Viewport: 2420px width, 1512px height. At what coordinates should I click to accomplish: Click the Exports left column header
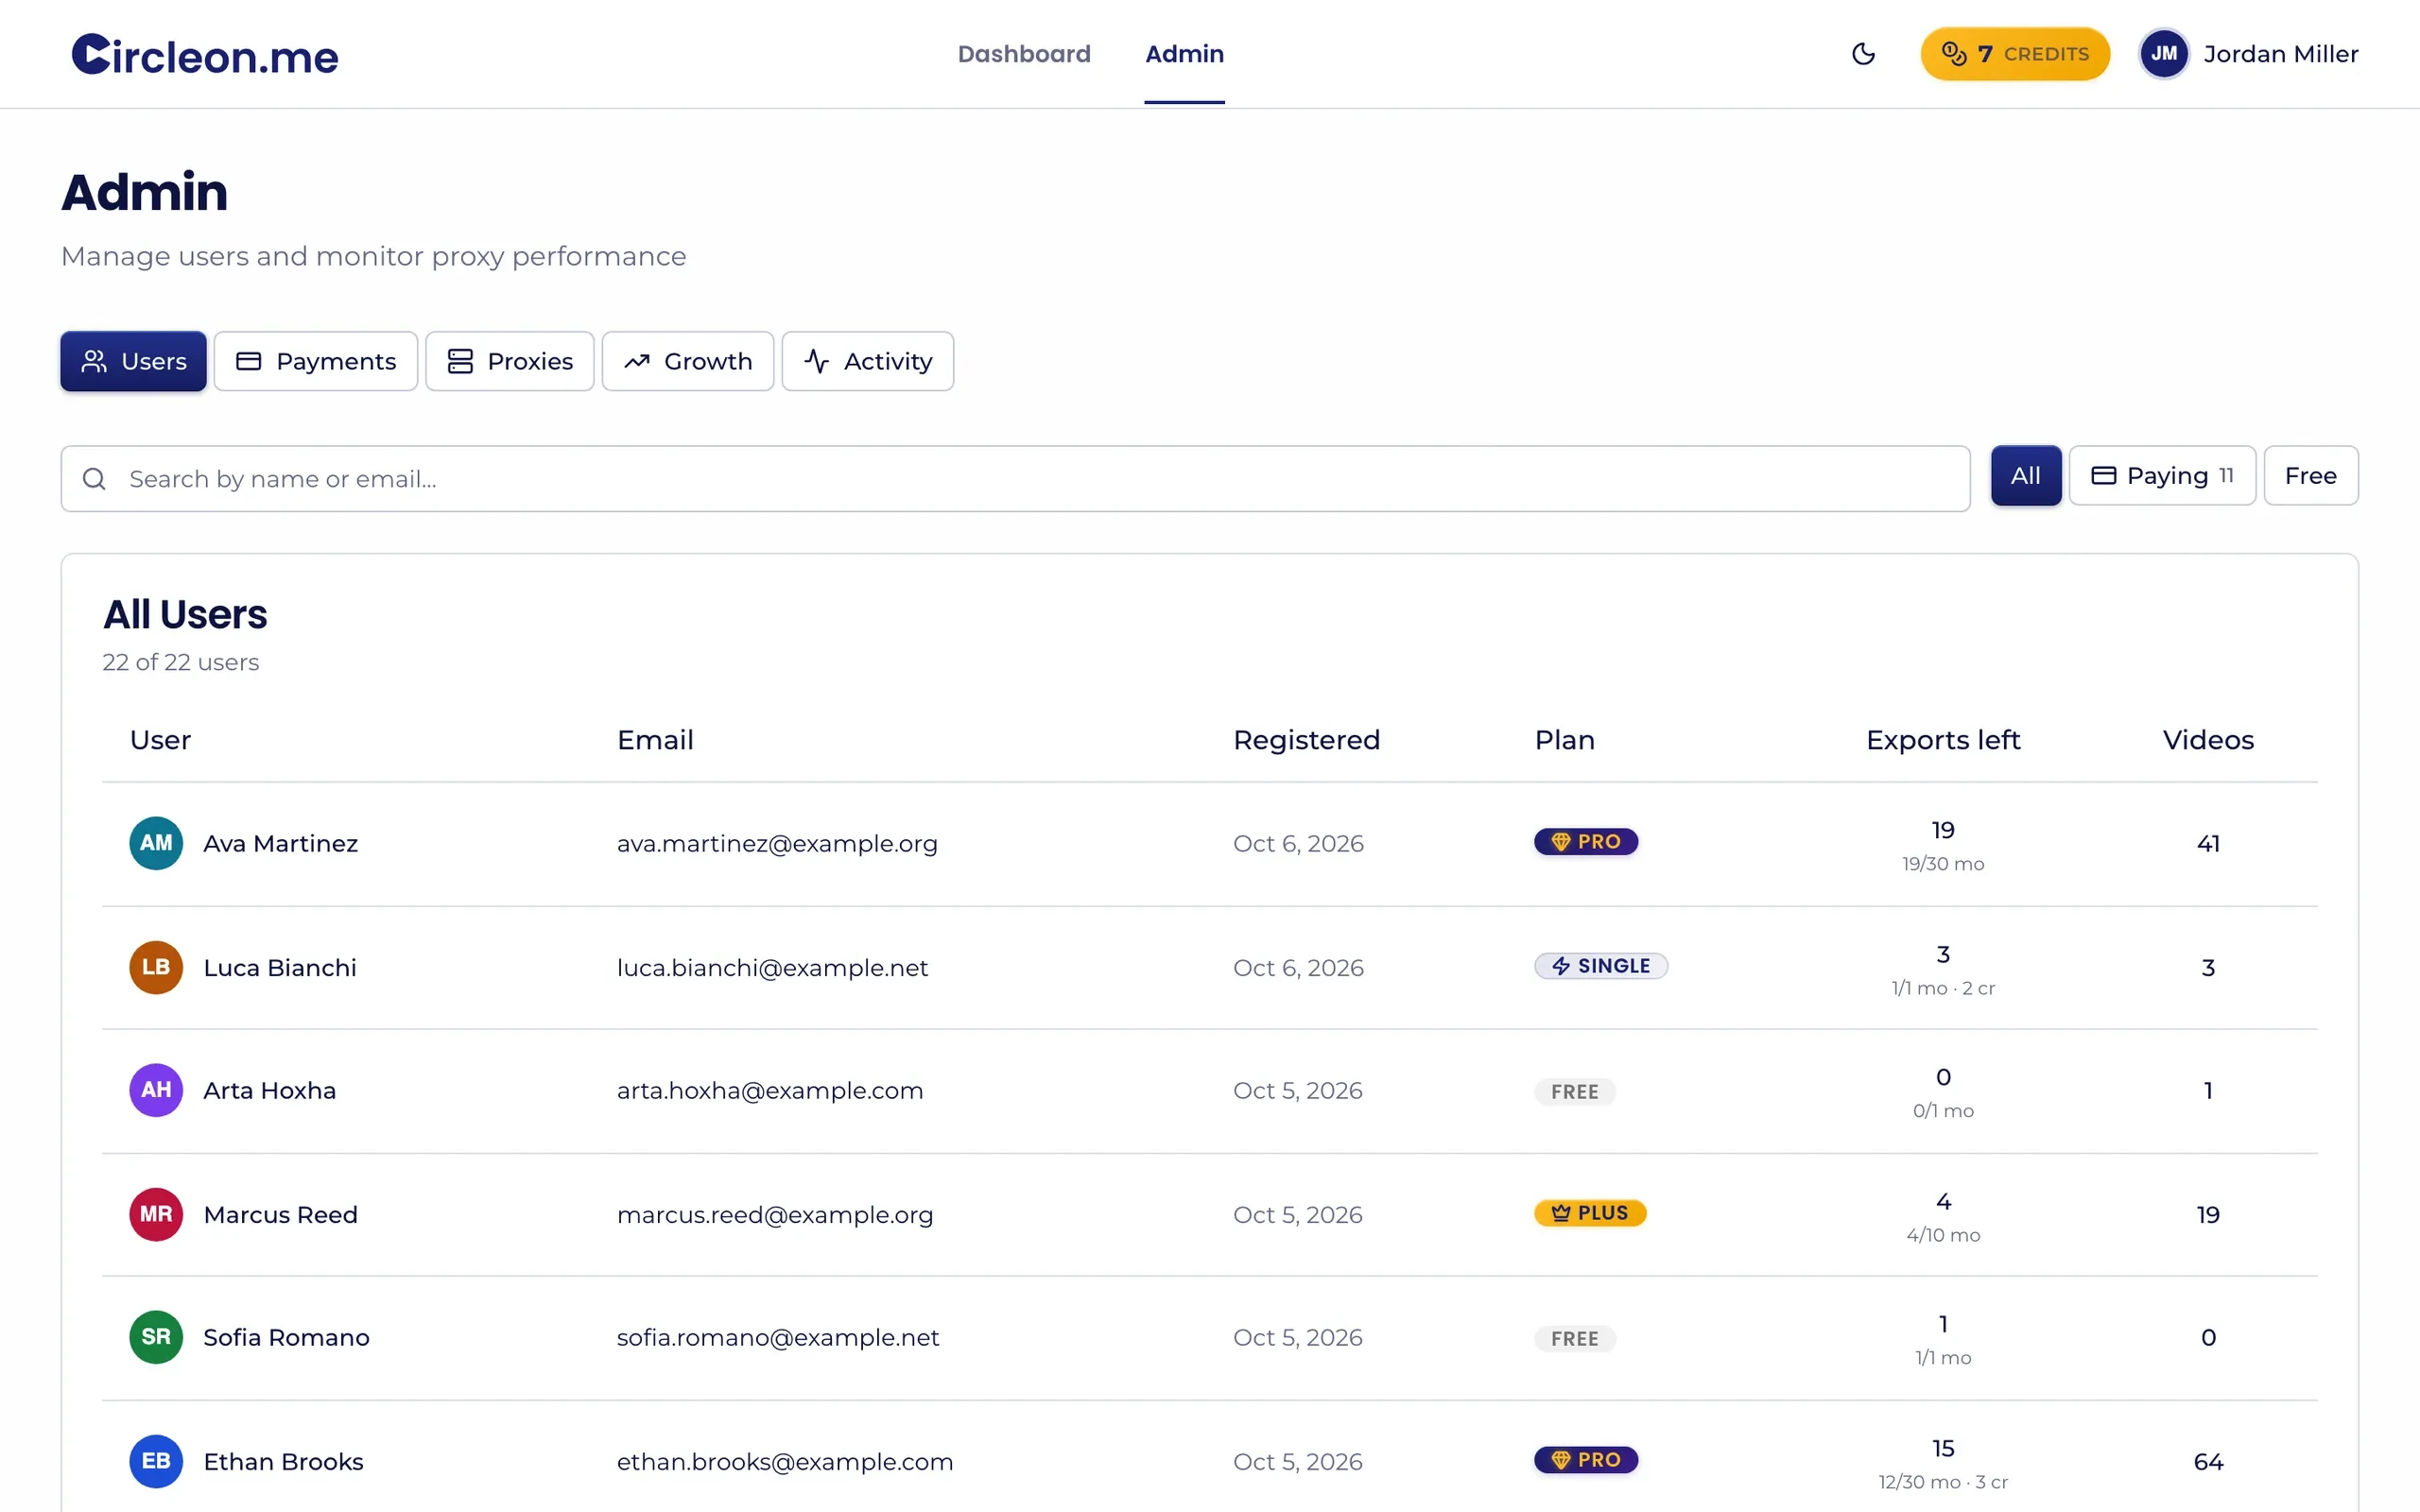[x=1943, y=740]
